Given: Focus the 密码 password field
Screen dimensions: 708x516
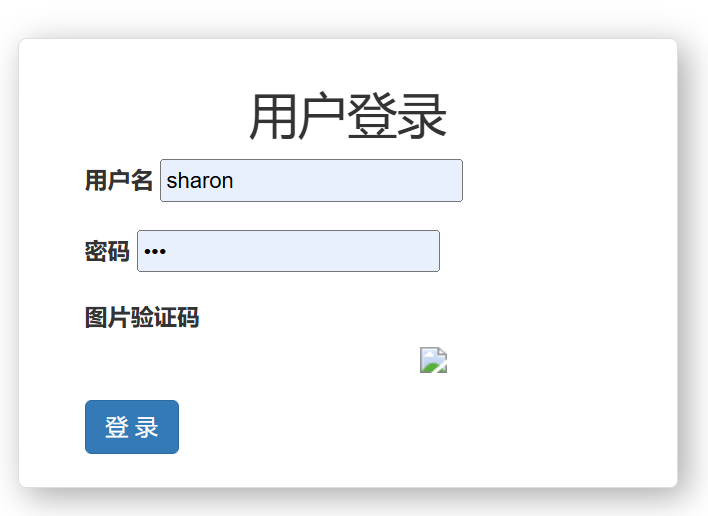Looking at the screenshot, I should pyautogui.click(x=288, y=251).
